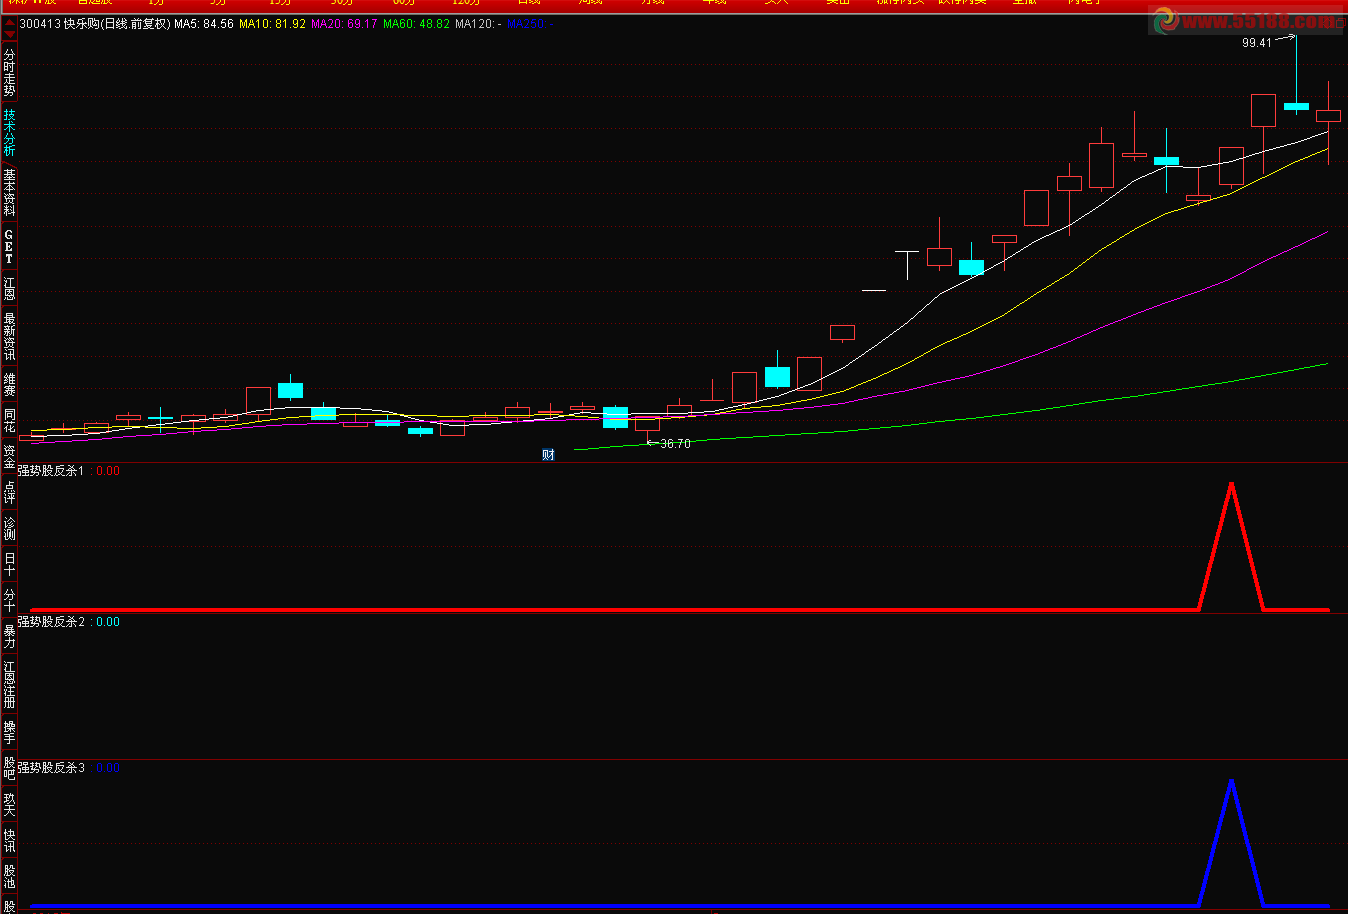Select the 技术分析 sidebar tab
The height and width of the screenshot is (914, 1348).
pos(9,133)
